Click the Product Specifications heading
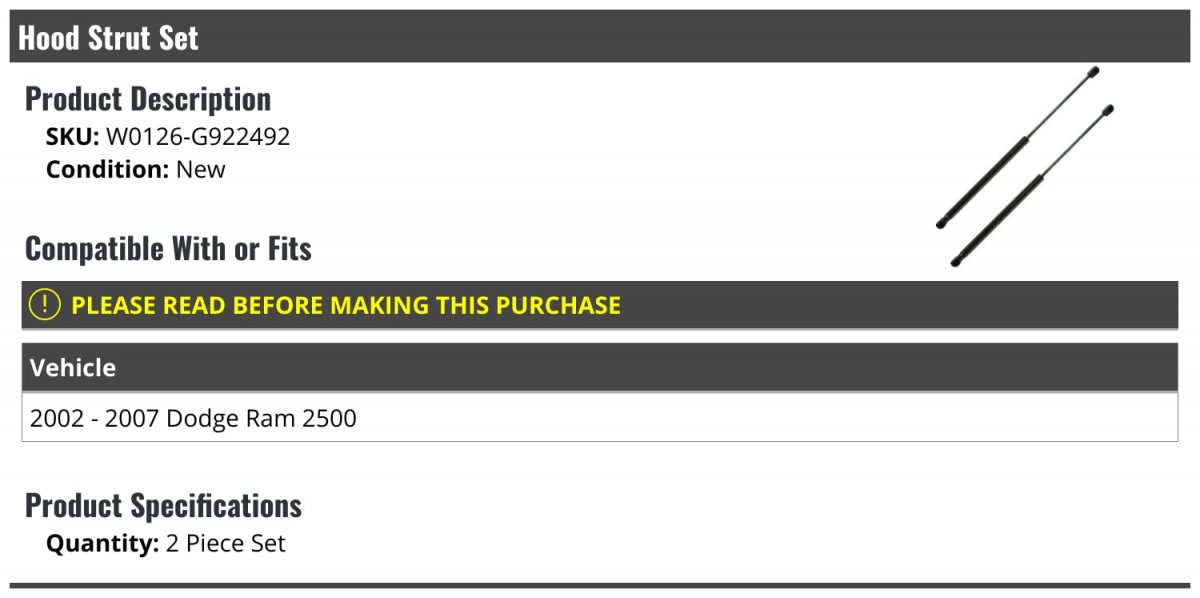This screenshot has width=1200, height=598. (163, 506)
